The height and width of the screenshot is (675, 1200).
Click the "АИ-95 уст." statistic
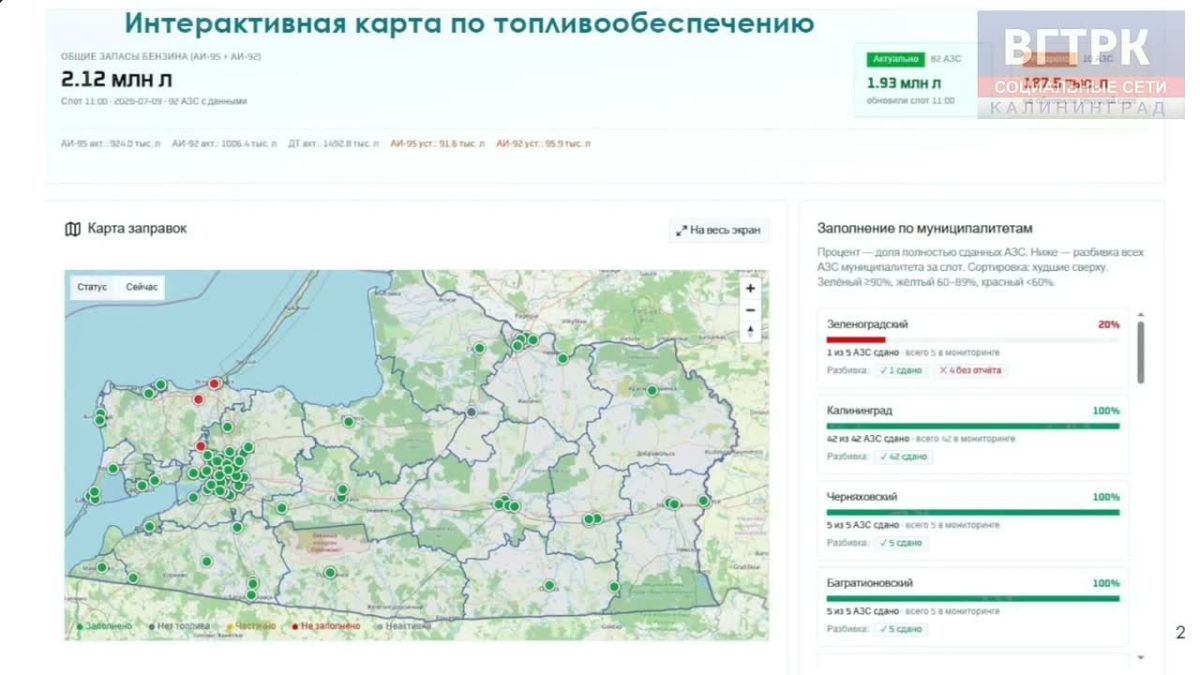click(438, 144)
